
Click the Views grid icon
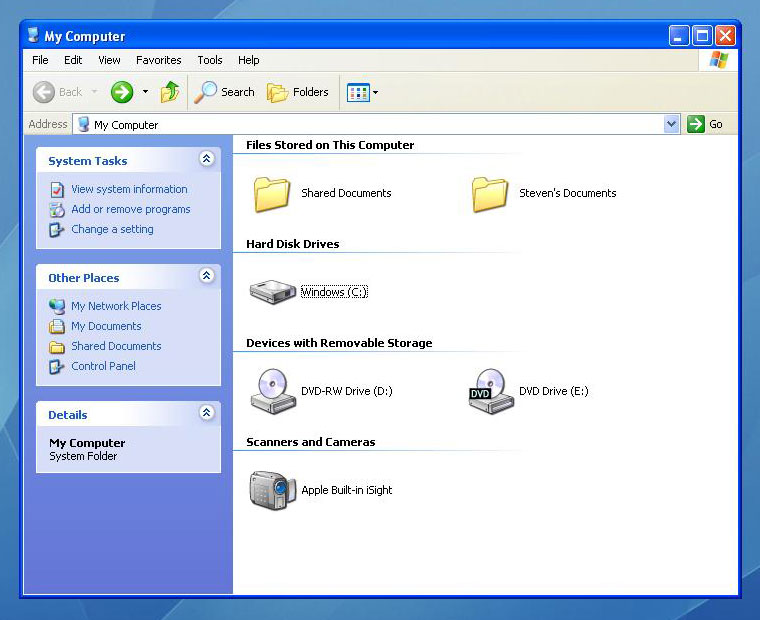coord(358,92)
